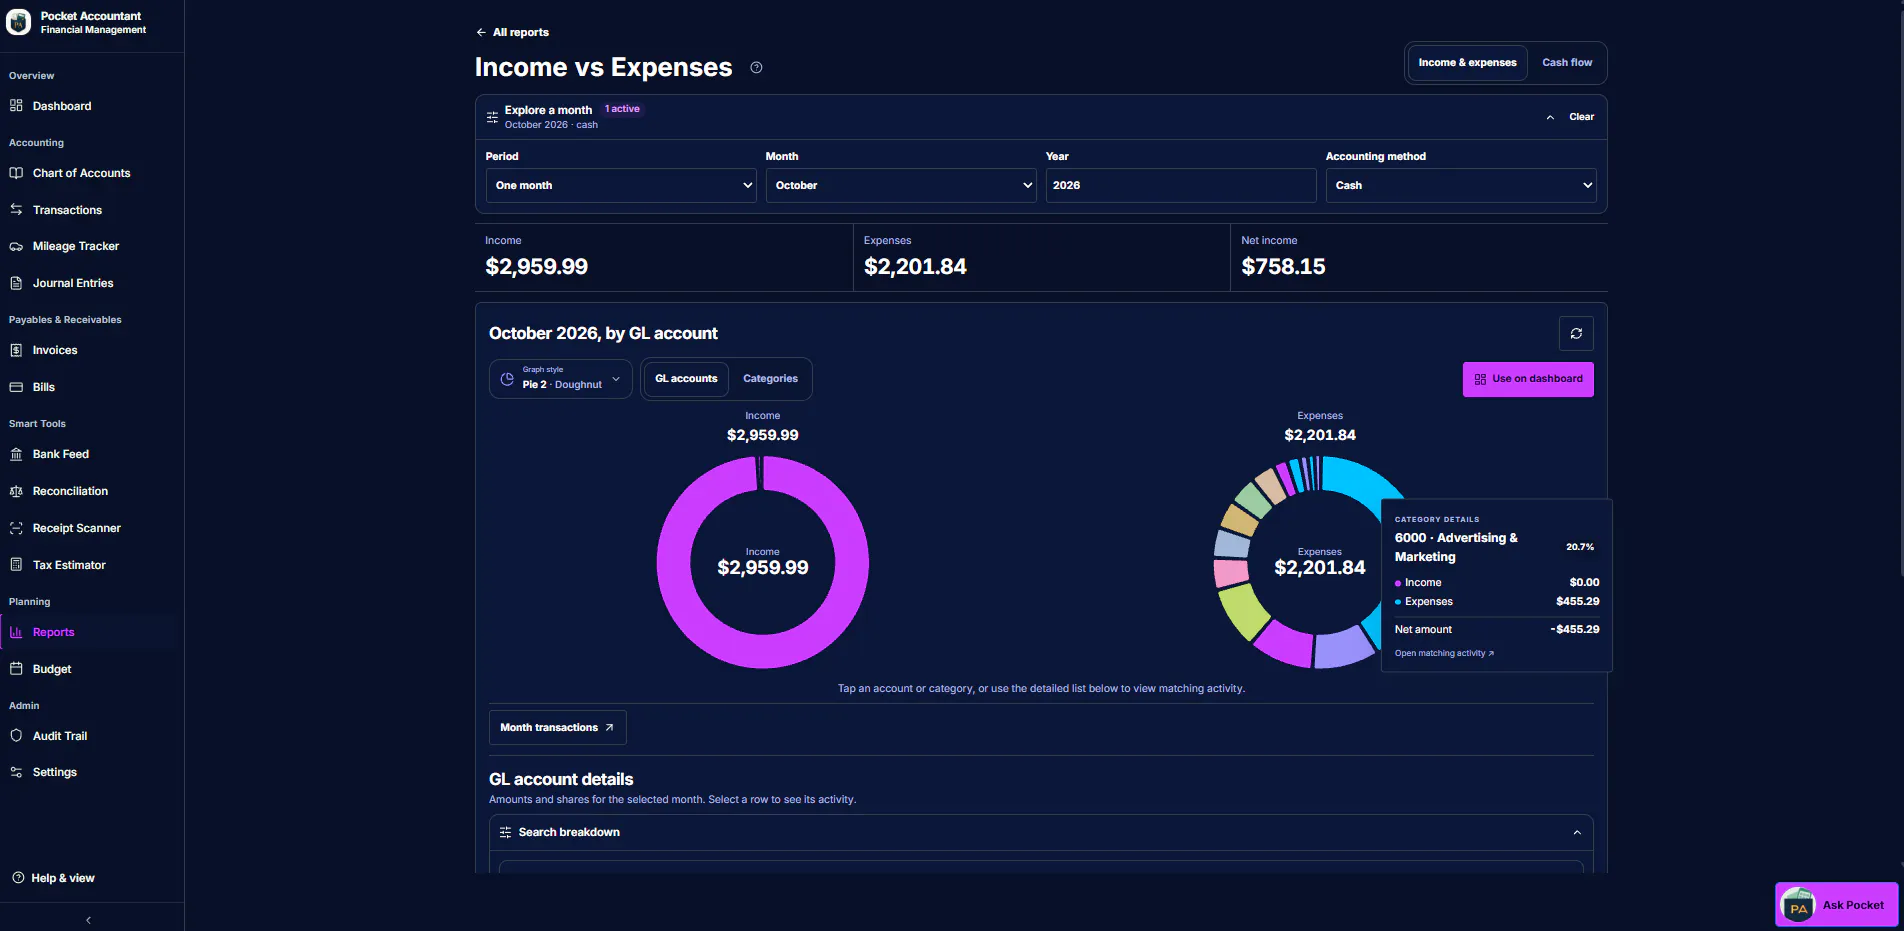
Task: Open the Receipt Scanner sidebar item
Action: point(76,528)
